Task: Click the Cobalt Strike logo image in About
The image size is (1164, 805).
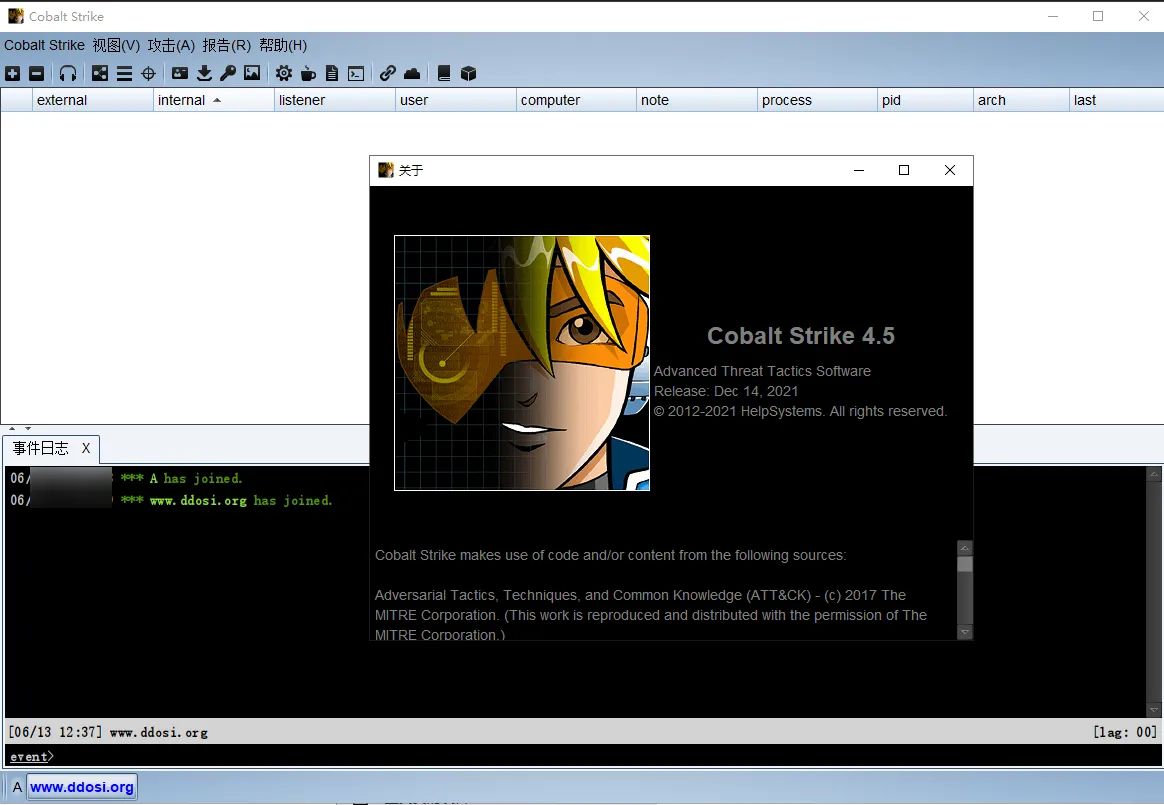Action: (x=522, y=363)
